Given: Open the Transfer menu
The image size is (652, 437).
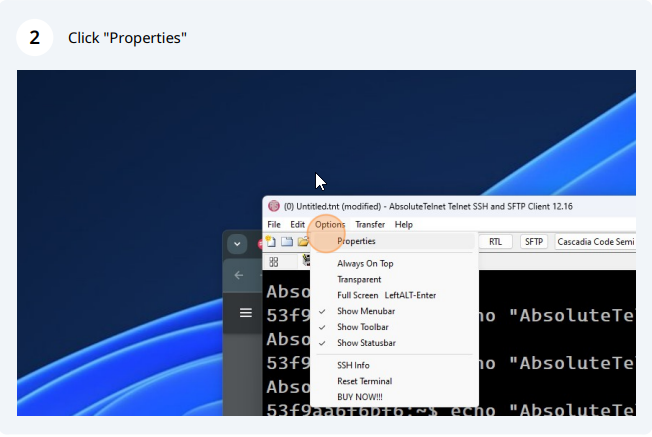Looking at the screenshot, I should (370, 225).
